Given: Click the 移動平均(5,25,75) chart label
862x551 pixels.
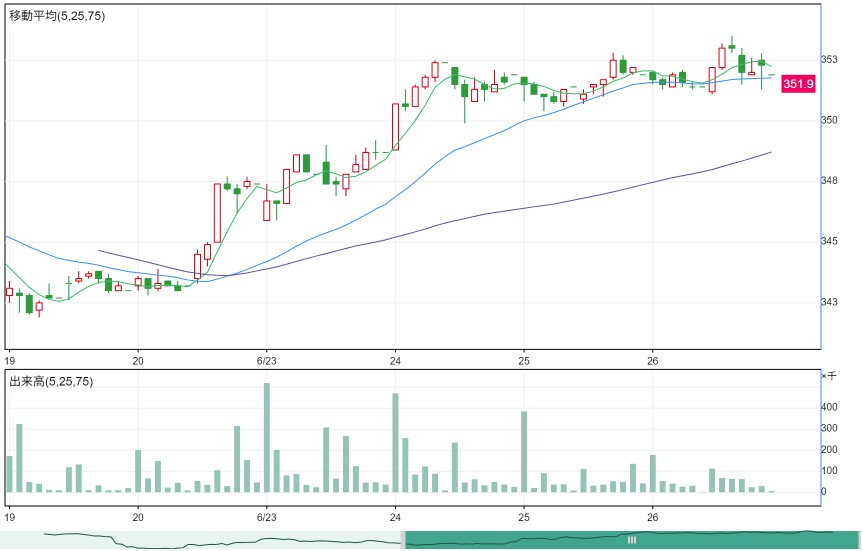Looking at the screenshot, I should 57,16.
